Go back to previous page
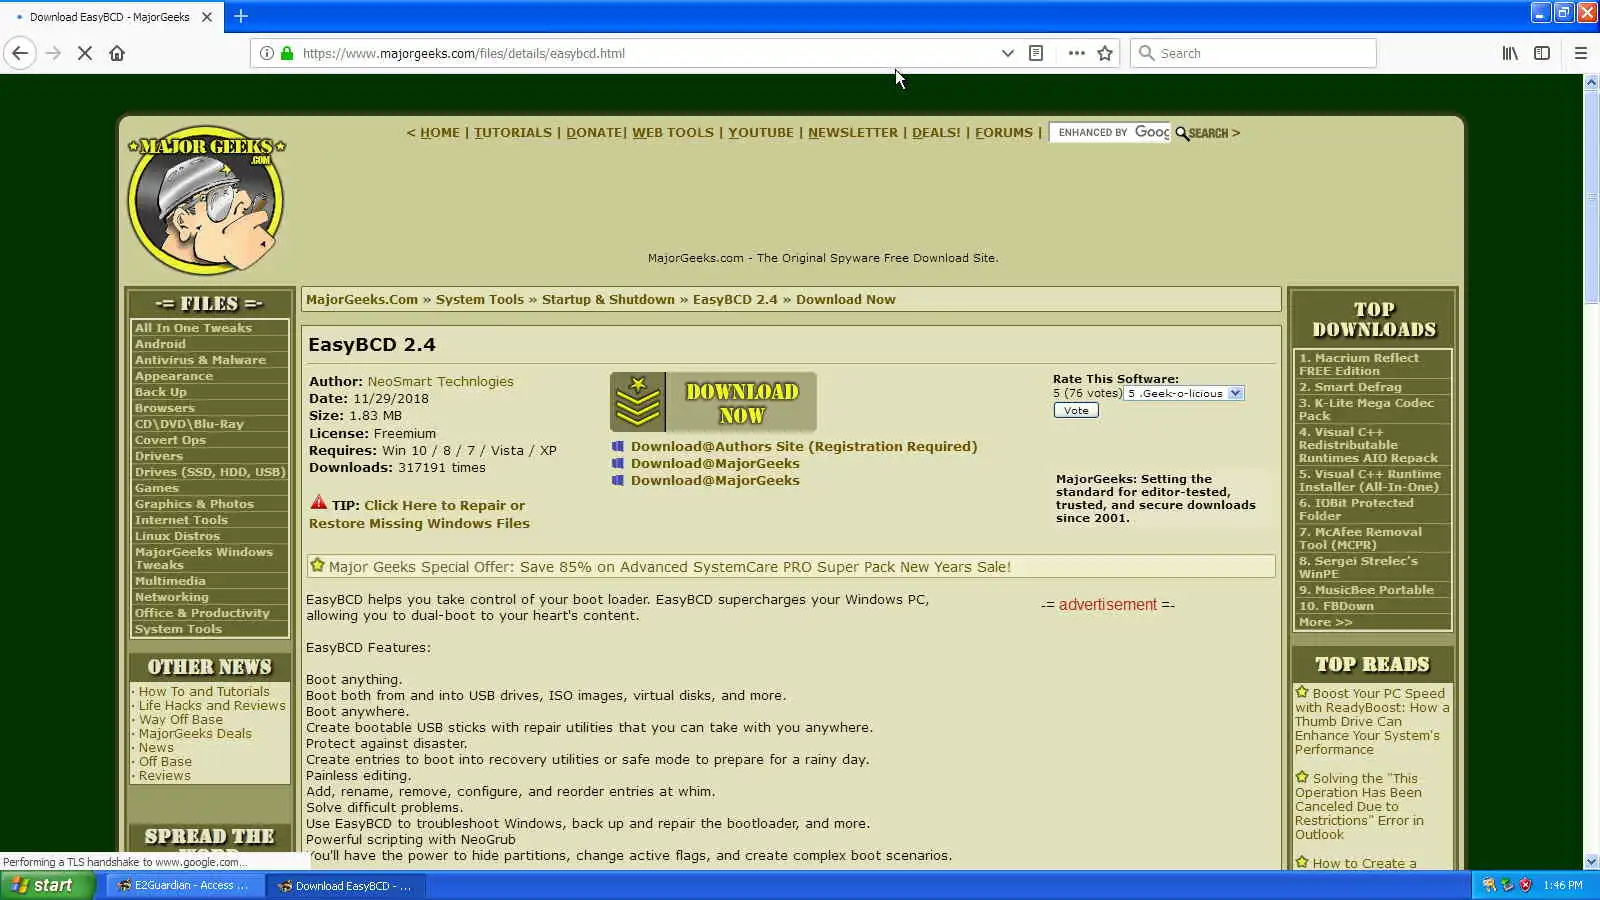This screenshot has height=900, width=1600. [20, 53]
